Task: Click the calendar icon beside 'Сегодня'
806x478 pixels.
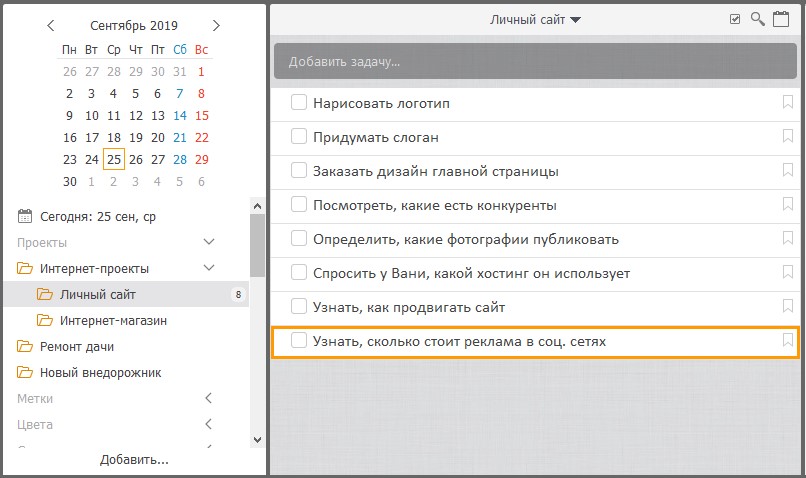Action: 25,216
